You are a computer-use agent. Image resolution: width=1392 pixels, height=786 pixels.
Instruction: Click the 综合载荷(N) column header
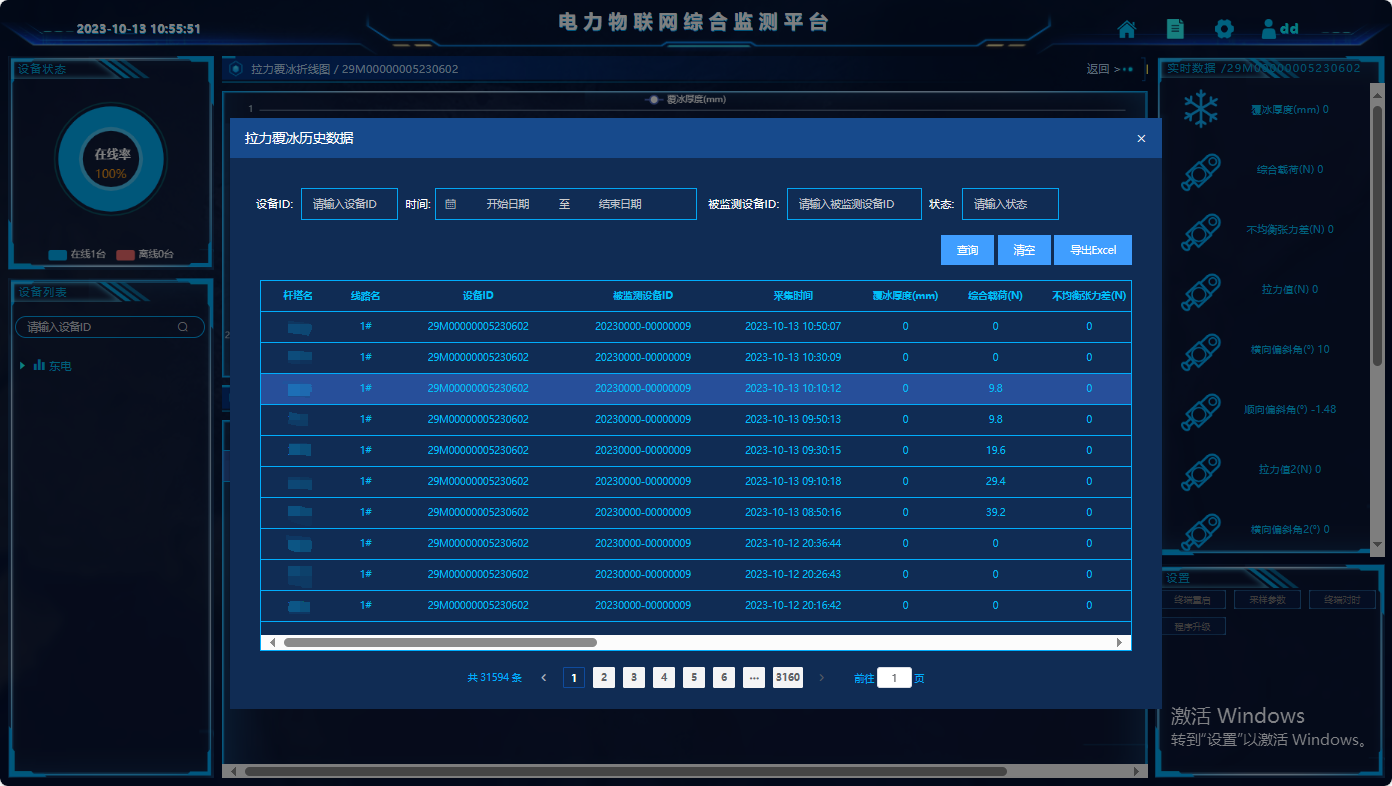tap(995, 296)
